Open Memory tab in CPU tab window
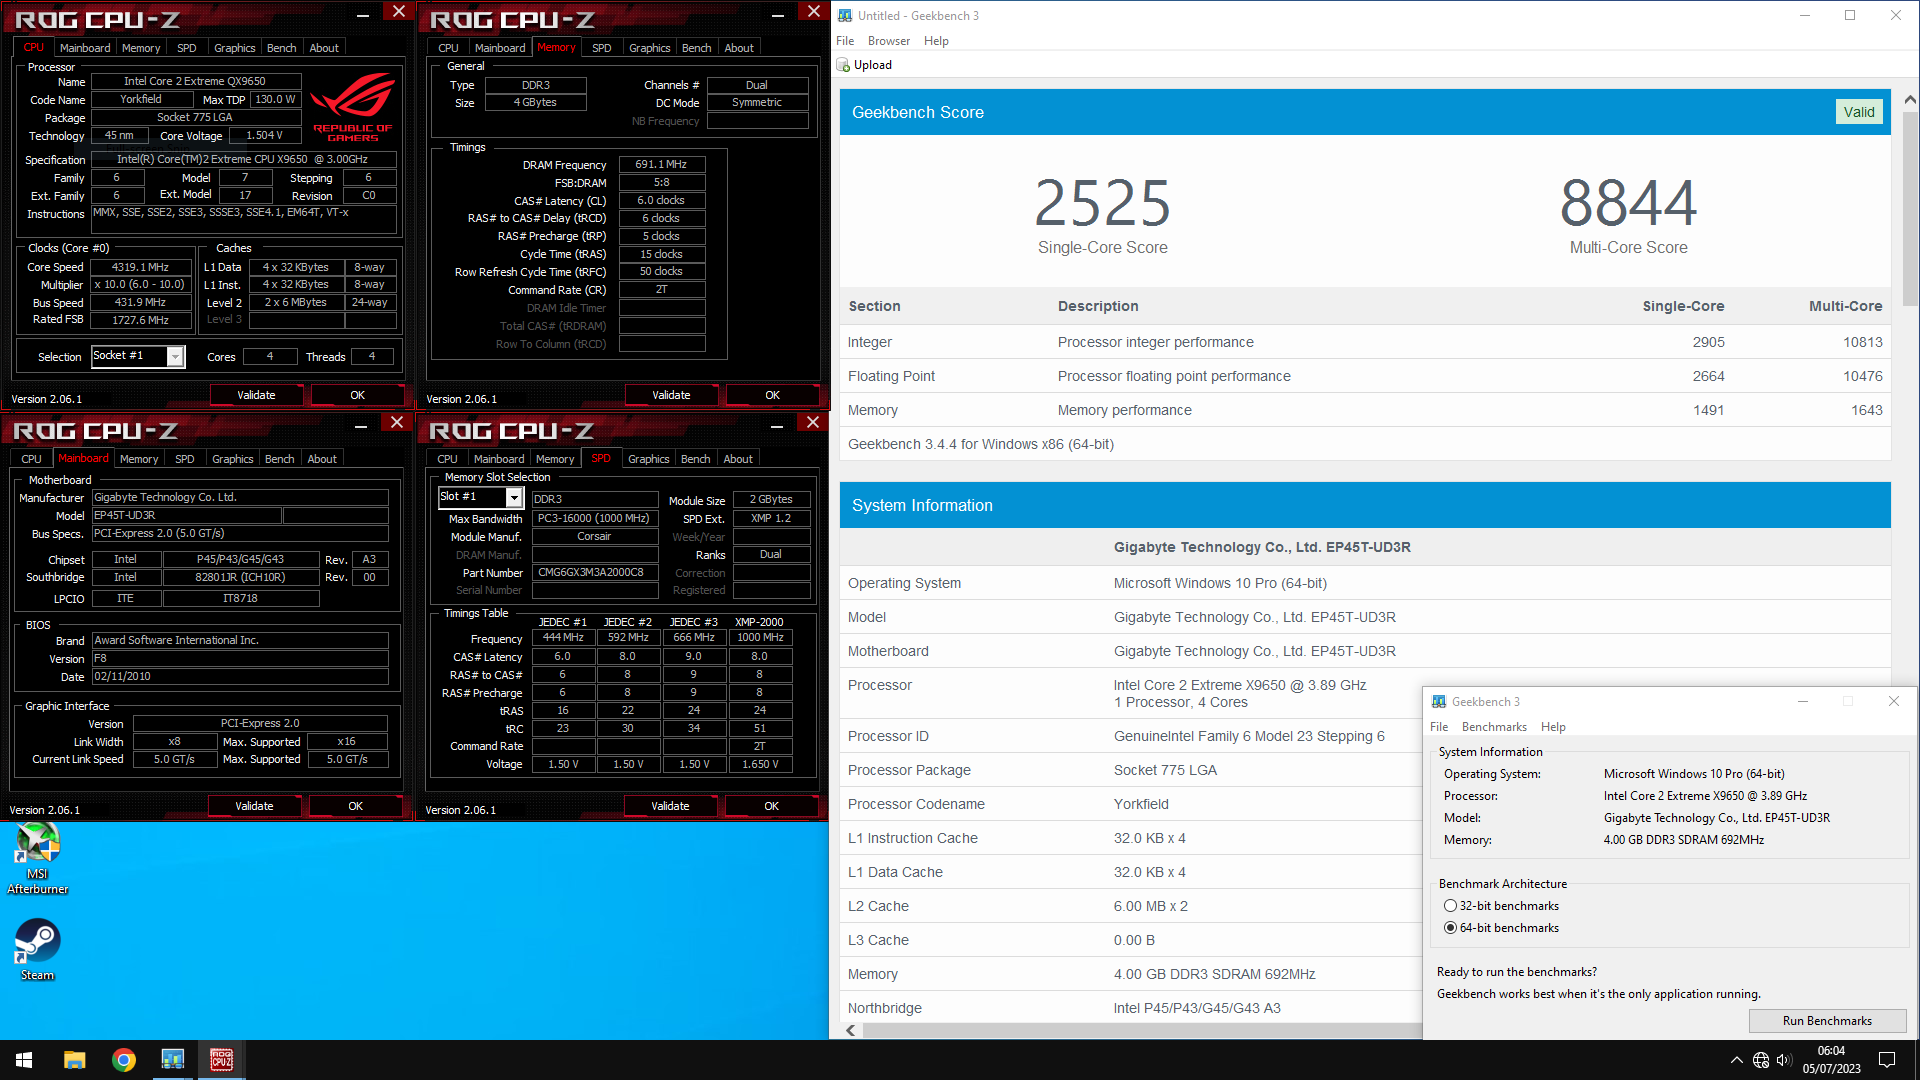 point(141,48)
